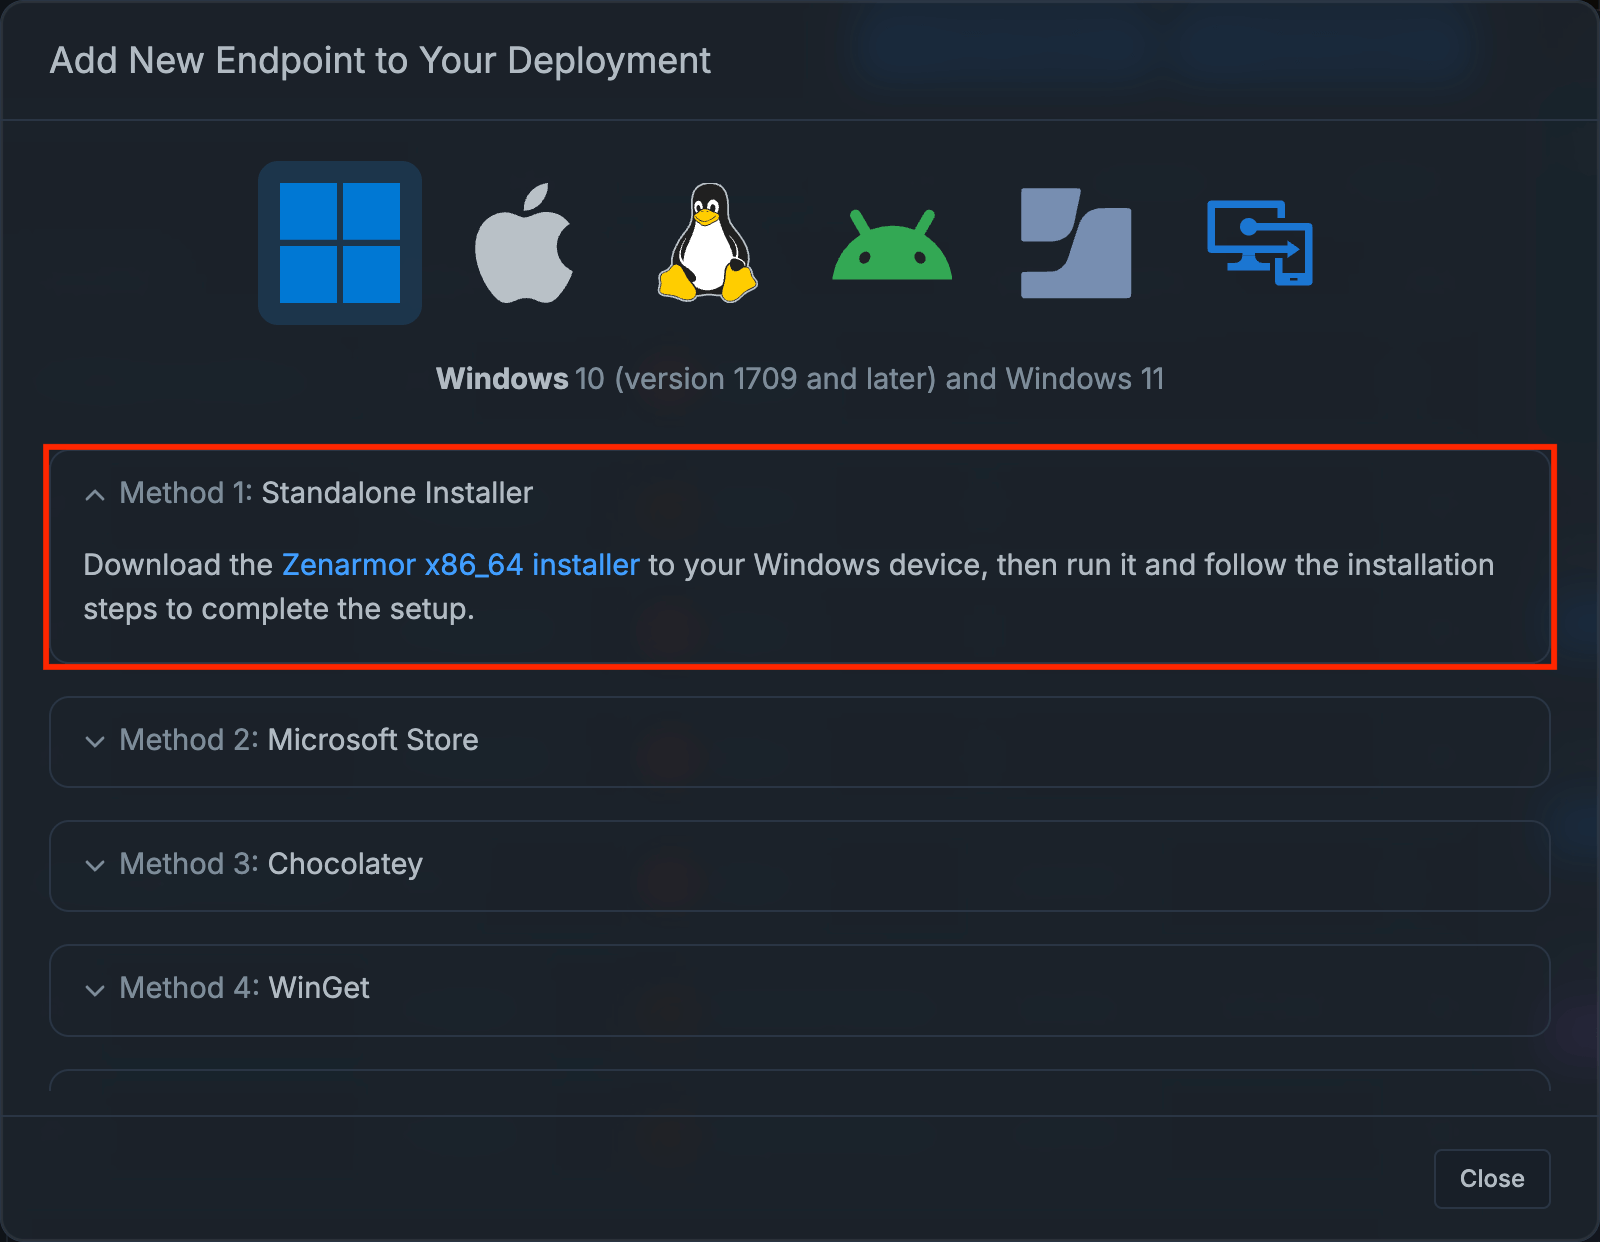Open the Zenarmor x86_64 installer link

(460, 565)
